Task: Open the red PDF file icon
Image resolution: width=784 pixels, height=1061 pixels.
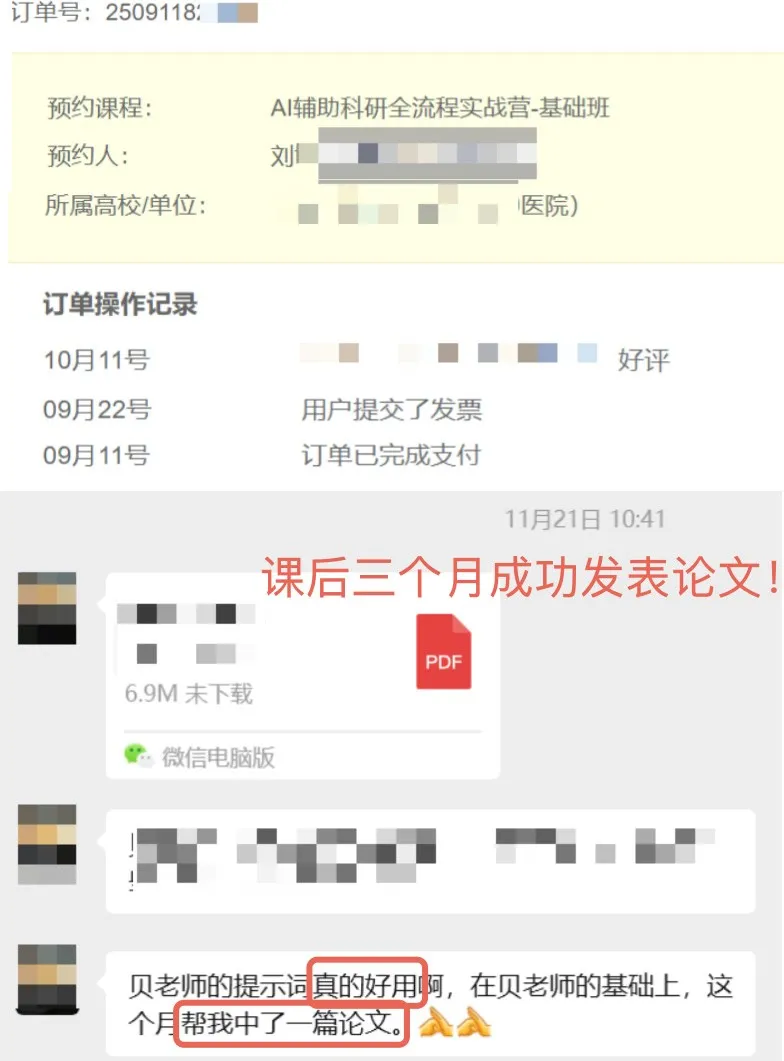Action: (444, 652)
